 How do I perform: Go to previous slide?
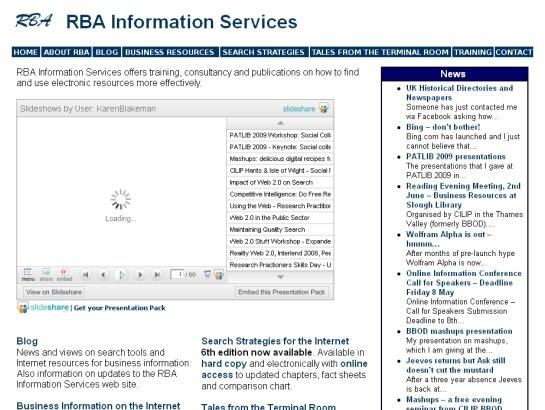point(103,275)
